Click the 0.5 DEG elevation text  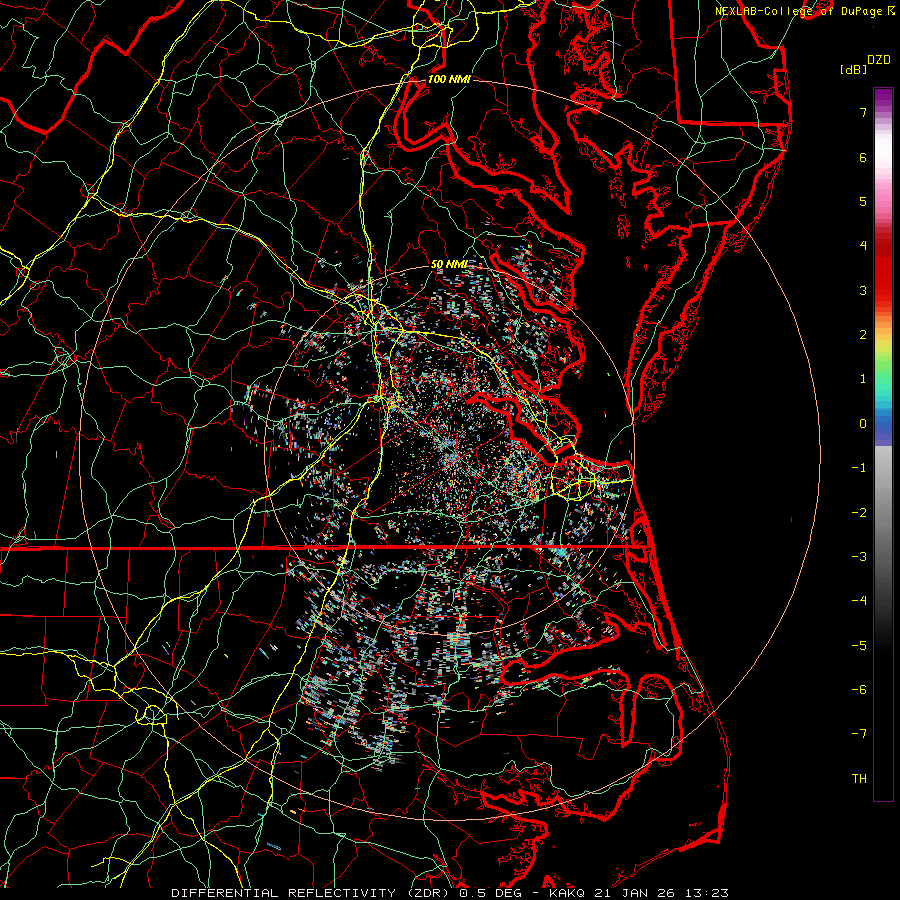coord(490,893)
